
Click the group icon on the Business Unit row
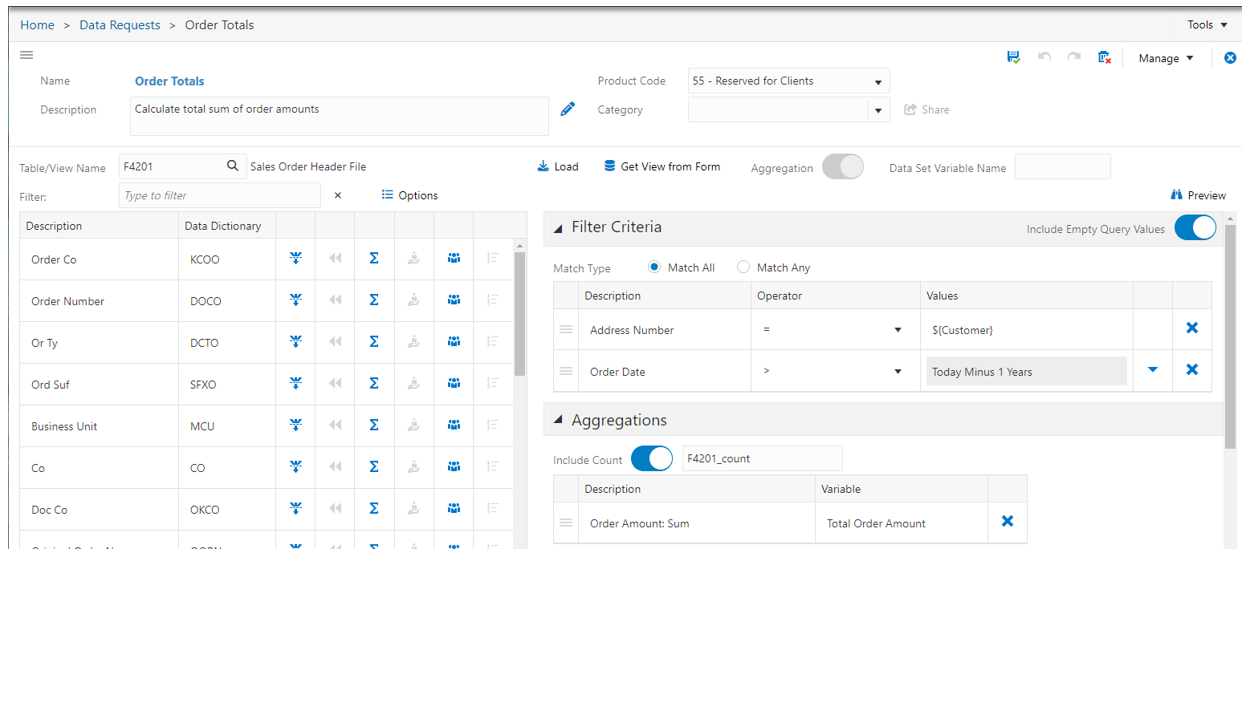click(453, 425)
